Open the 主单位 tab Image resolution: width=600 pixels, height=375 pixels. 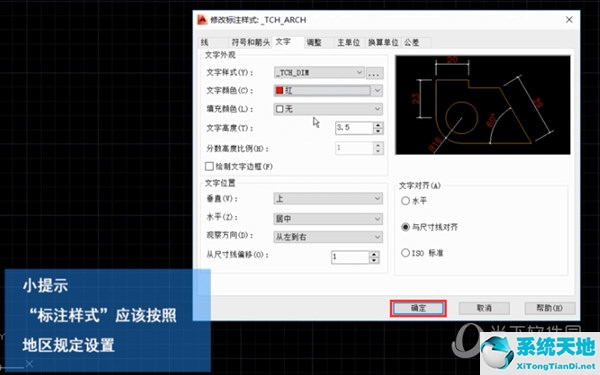point(349,42)
